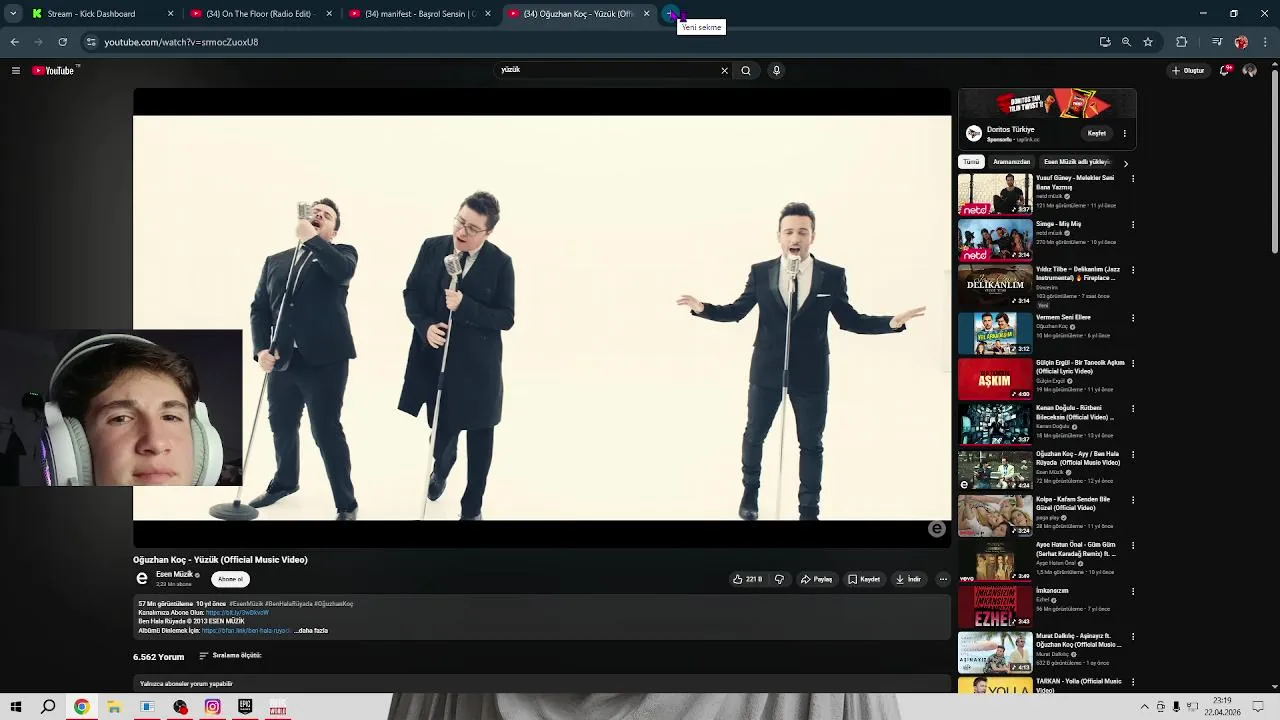The height and width of the screenshot is (720, 1280).
Task: Open options for Yusuf Güney video
Action: point(1133,179)
